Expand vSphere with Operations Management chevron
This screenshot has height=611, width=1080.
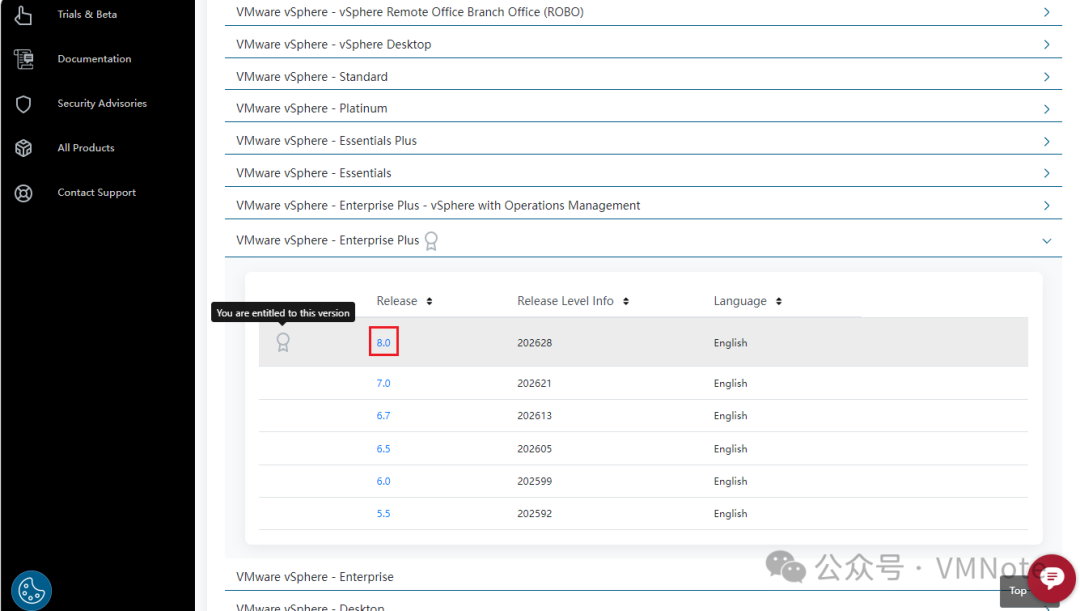click(x=1046, y=206)
